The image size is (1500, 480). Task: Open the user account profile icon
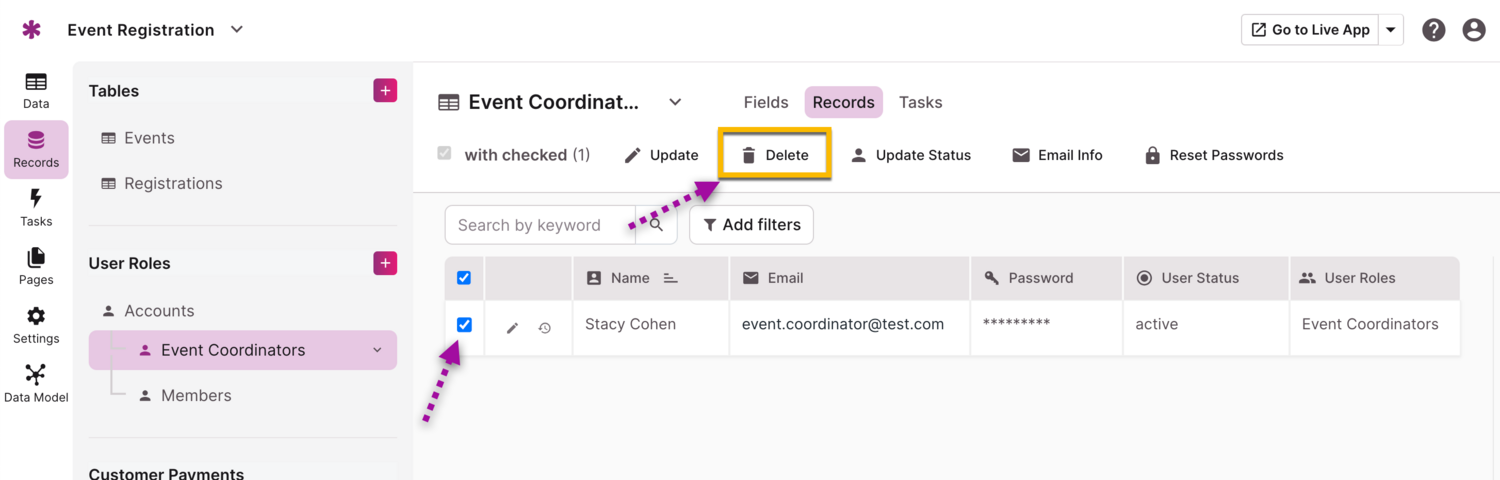[x=1474, y=30]
